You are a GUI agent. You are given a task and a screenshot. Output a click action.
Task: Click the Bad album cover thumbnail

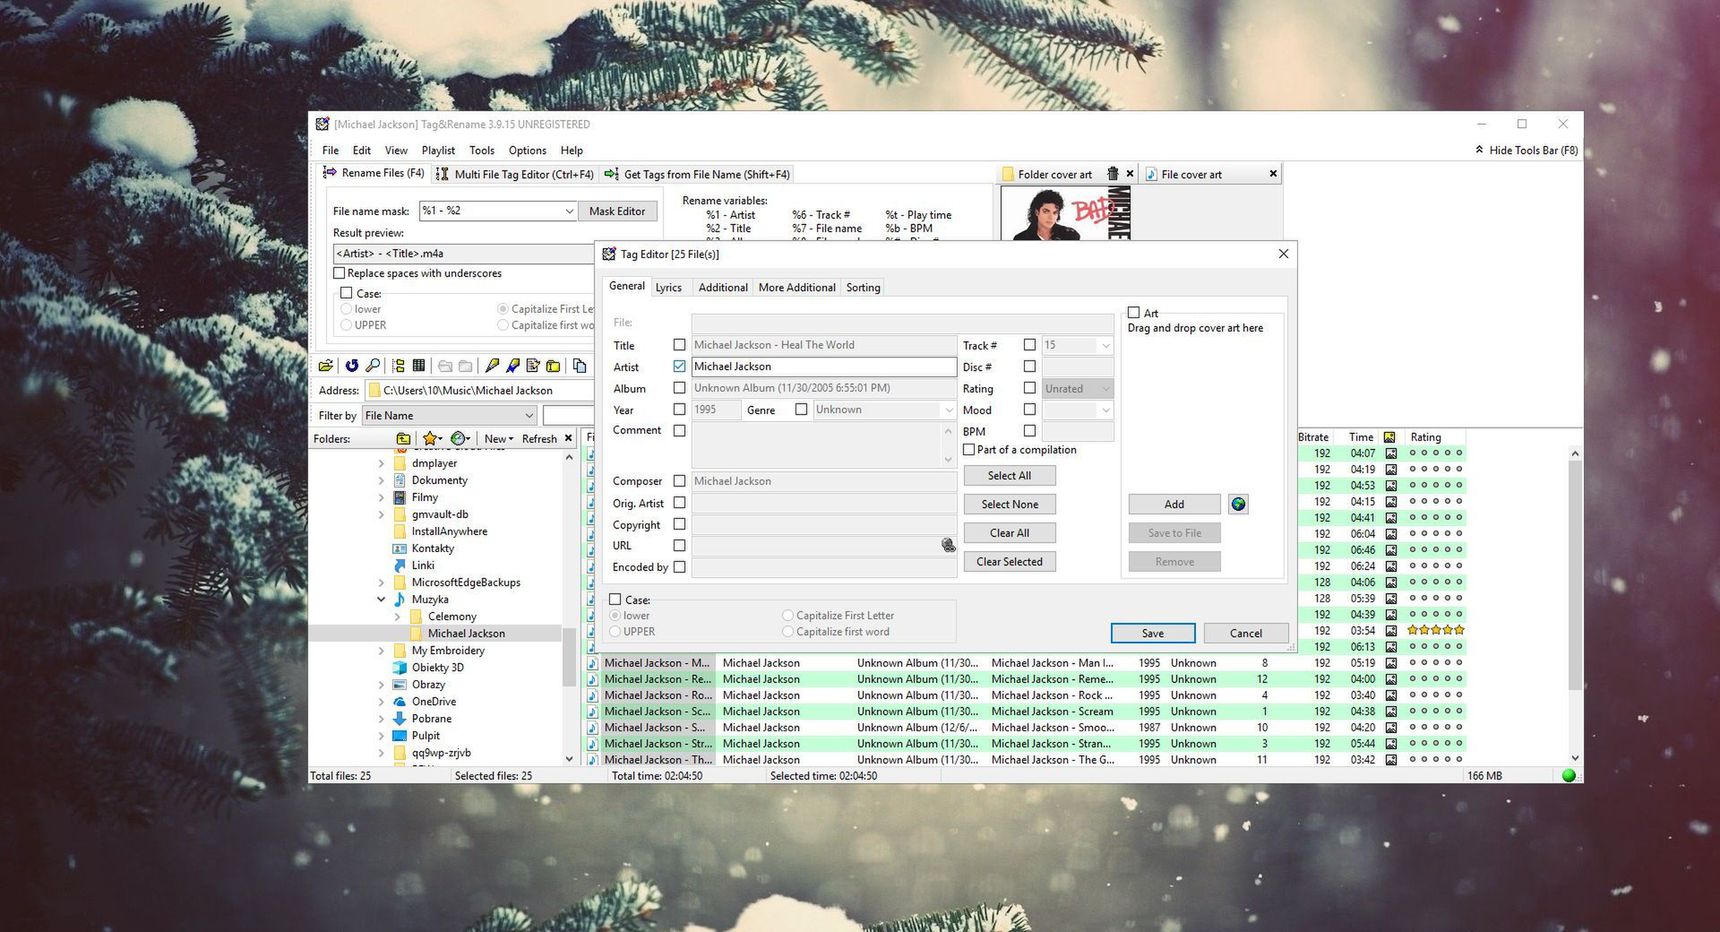click(x=1066, y=213)
